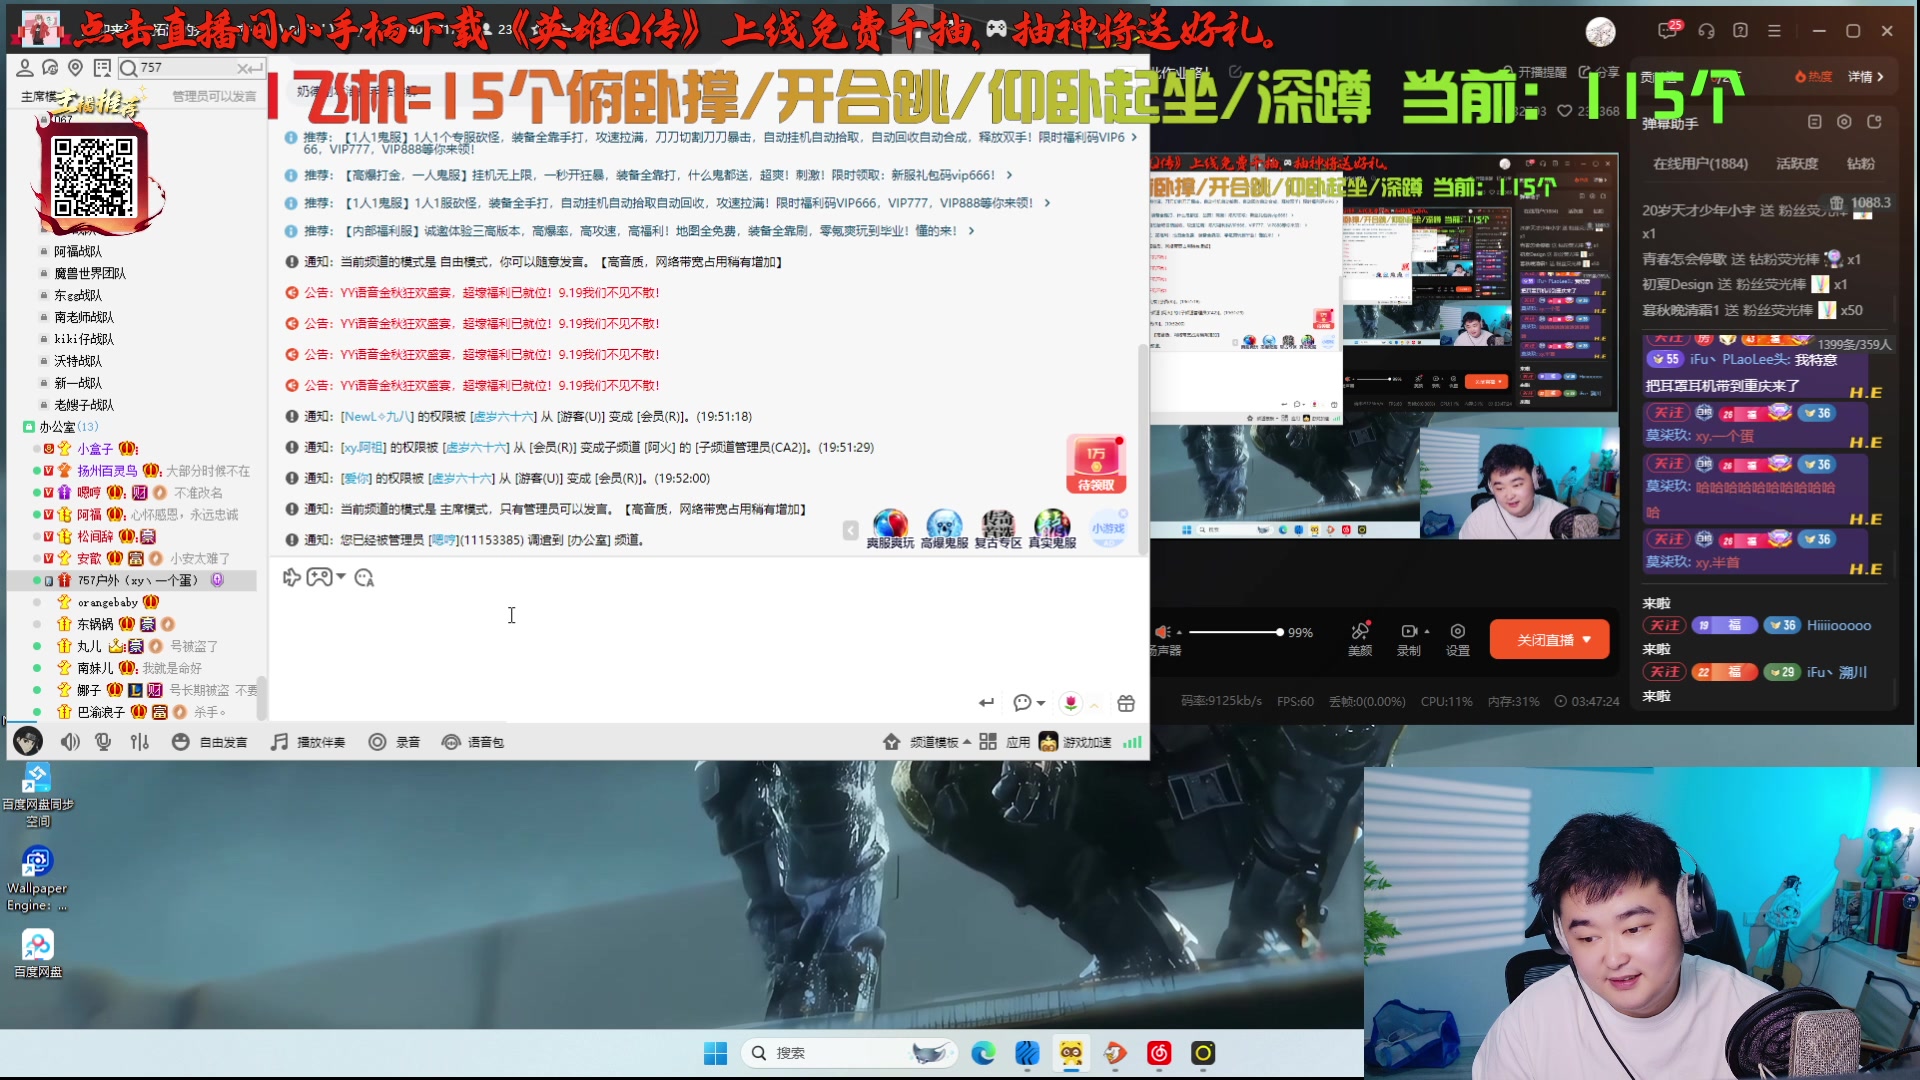Toggle the microphone icon in bottom toolbar
This screenshot has height=1080, width=1920.
point(103,742)
